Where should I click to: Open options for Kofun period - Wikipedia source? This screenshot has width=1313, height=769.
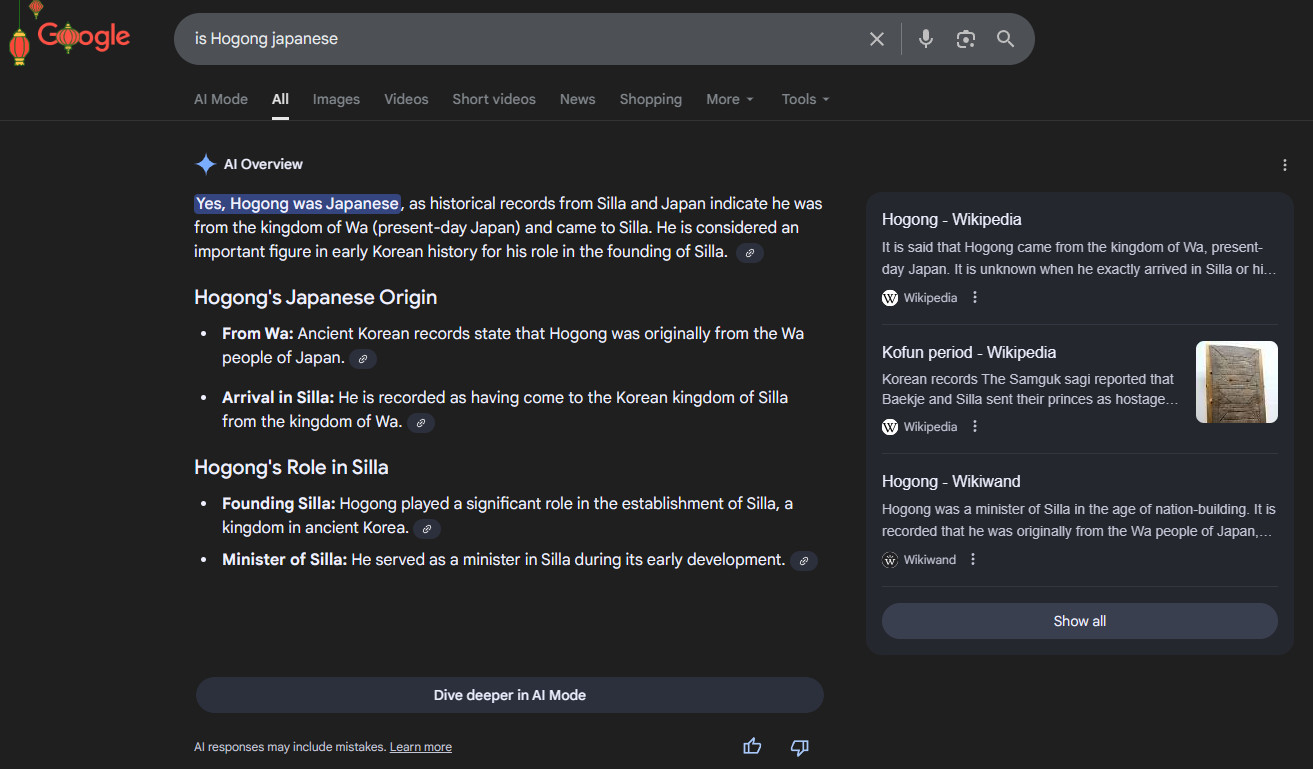(975, 426)
